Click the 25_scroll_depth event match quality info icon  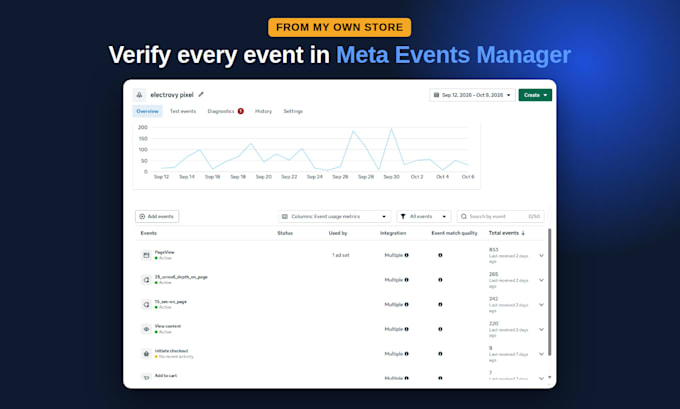coord(440,280)
